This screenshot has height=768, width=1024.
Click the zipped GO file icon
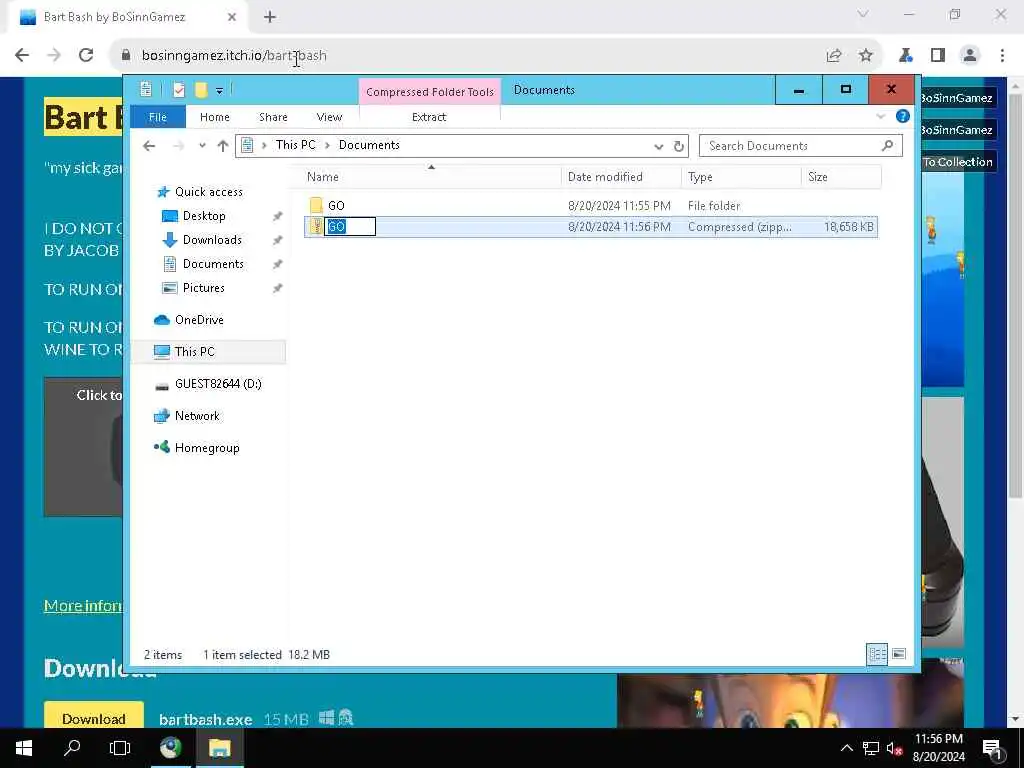pyautogui.click(x=316, y=227)
